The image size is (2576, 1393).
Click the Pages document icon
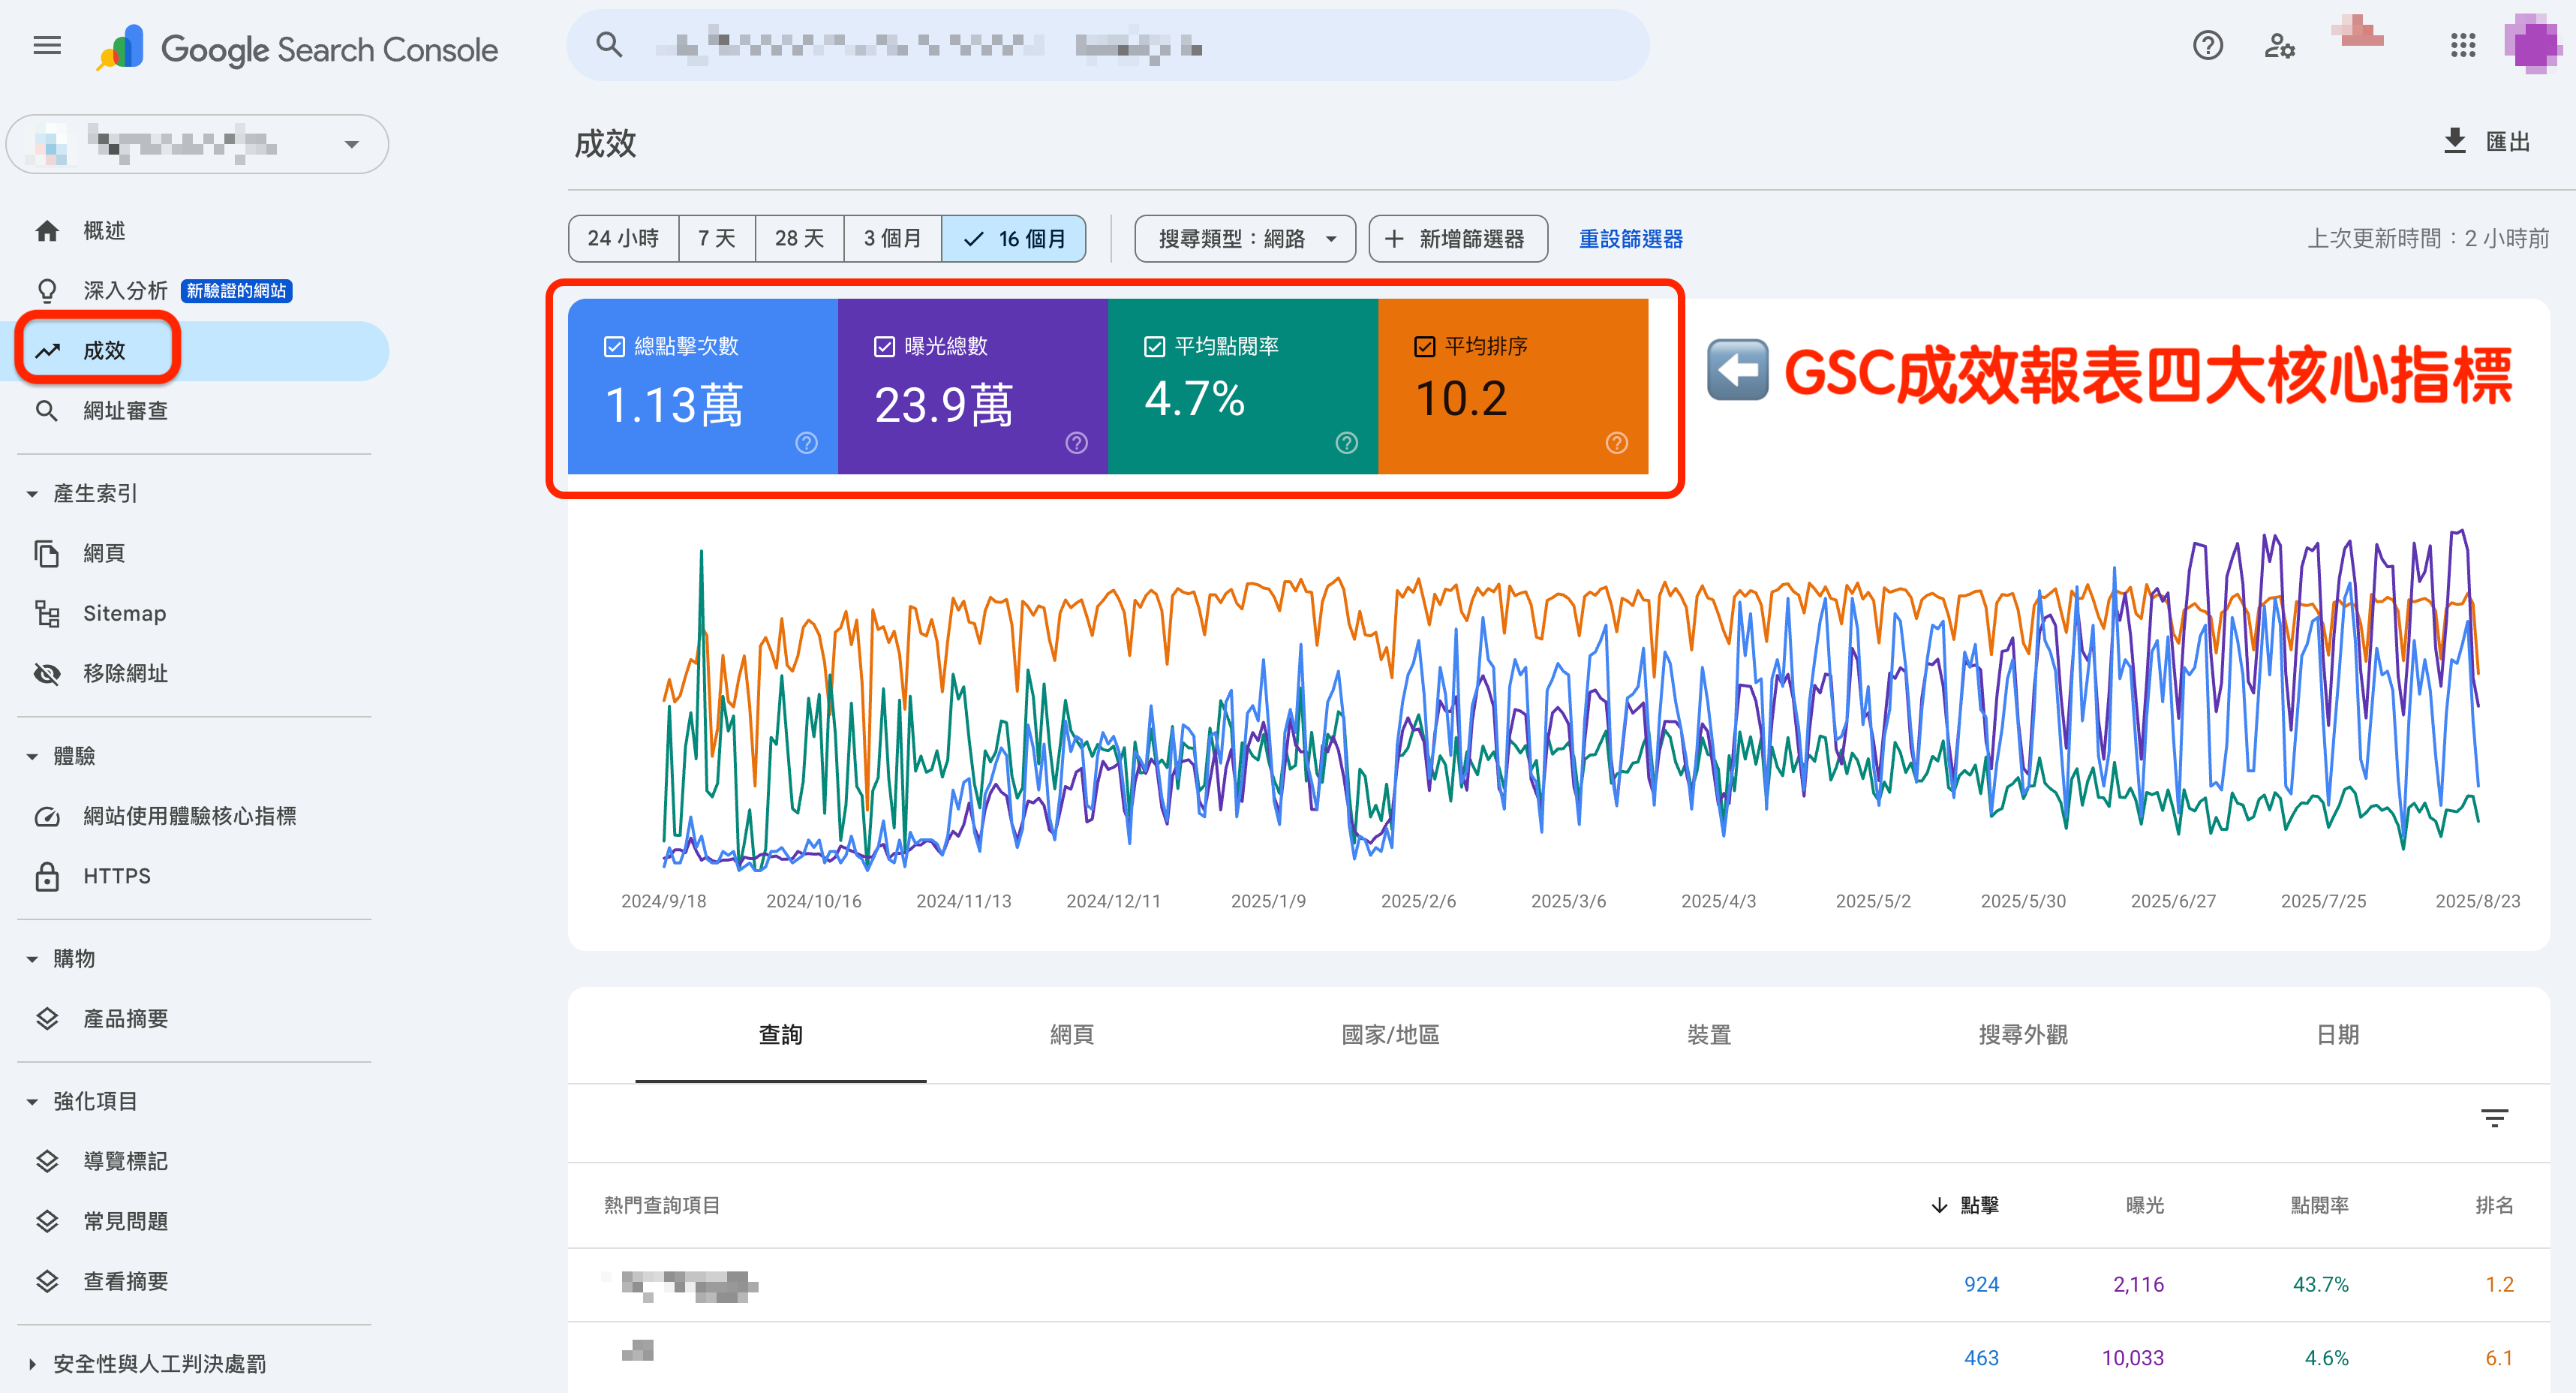coord(47,553)
